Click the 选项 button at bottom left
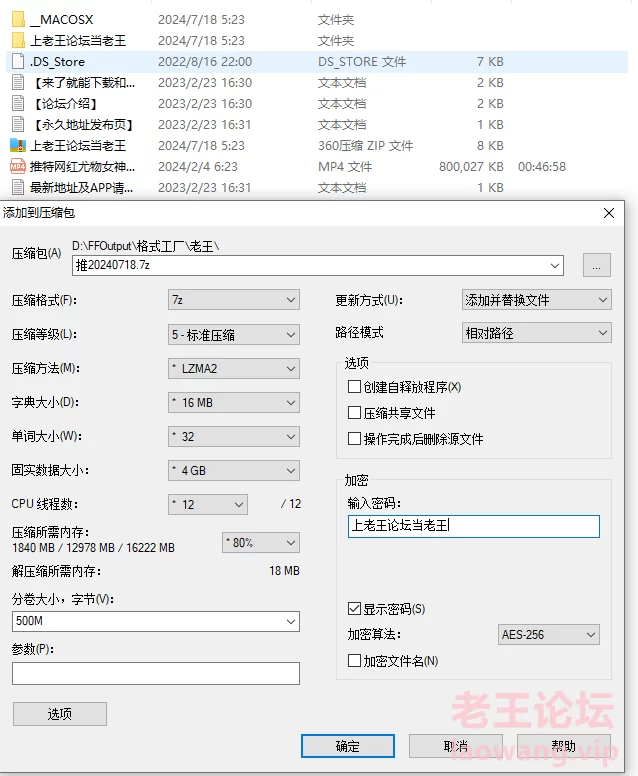Image resolution: width=638 pixels, height=776 pixels. (60, 714)
